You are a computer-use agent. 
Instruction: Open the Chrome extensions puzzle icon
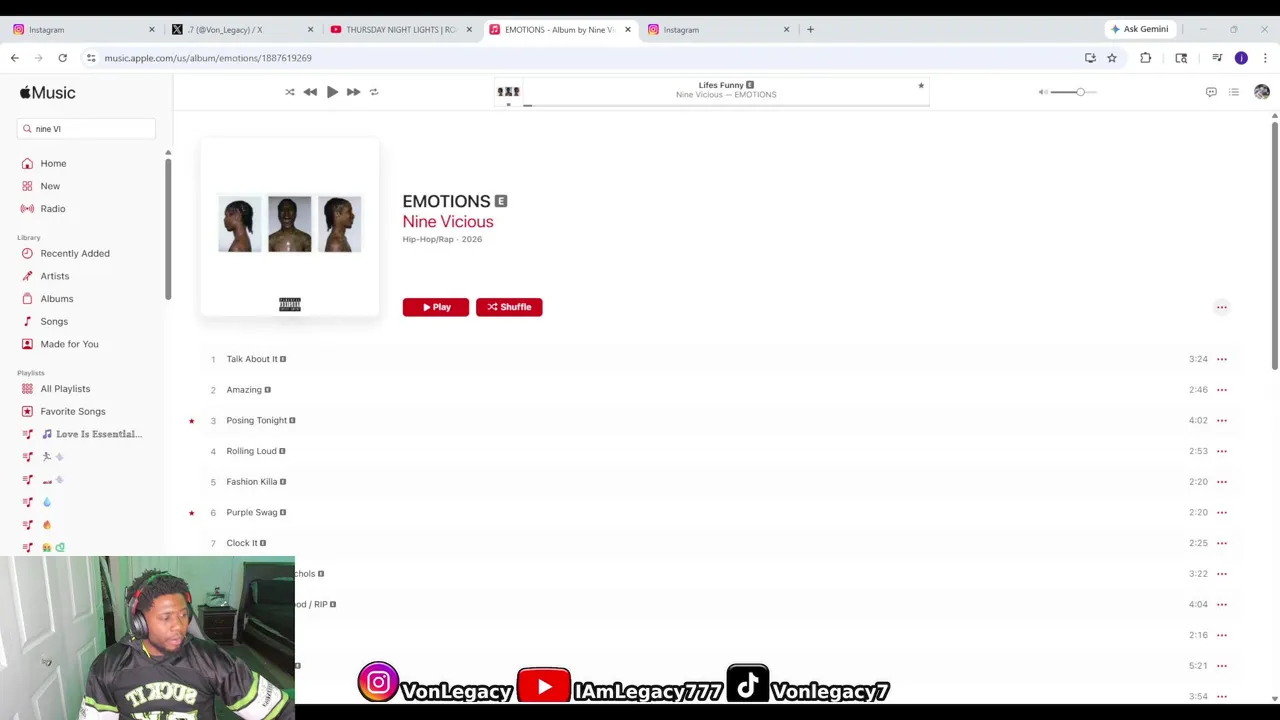pyautogui.click(x=1146, y=58)
